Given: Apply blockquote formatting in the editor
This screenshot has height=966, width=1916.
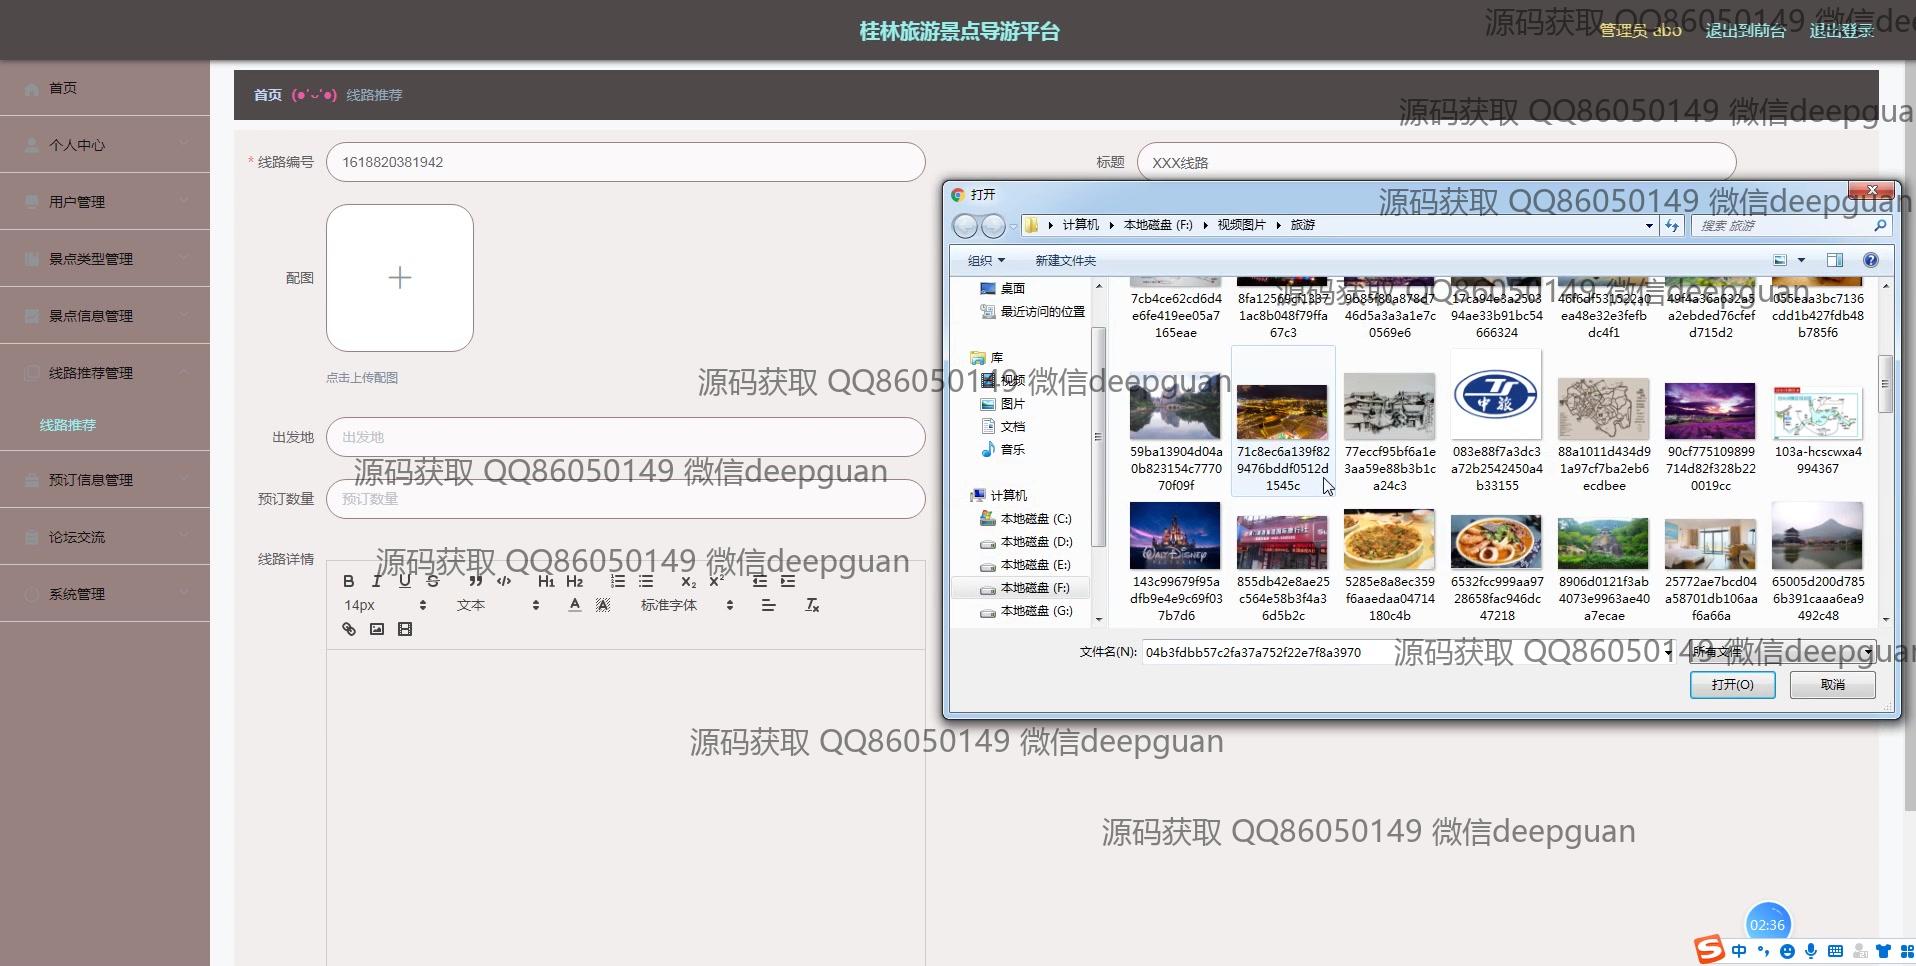Looking at the screenshot, I should (x=475, y=581).
